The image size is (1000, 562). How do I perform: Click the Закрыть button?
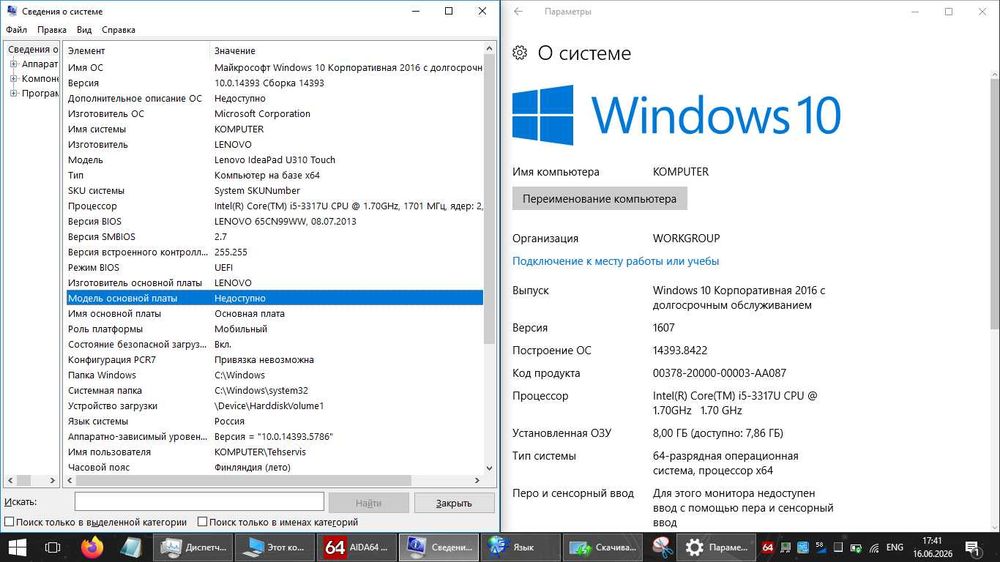[454, 503]
